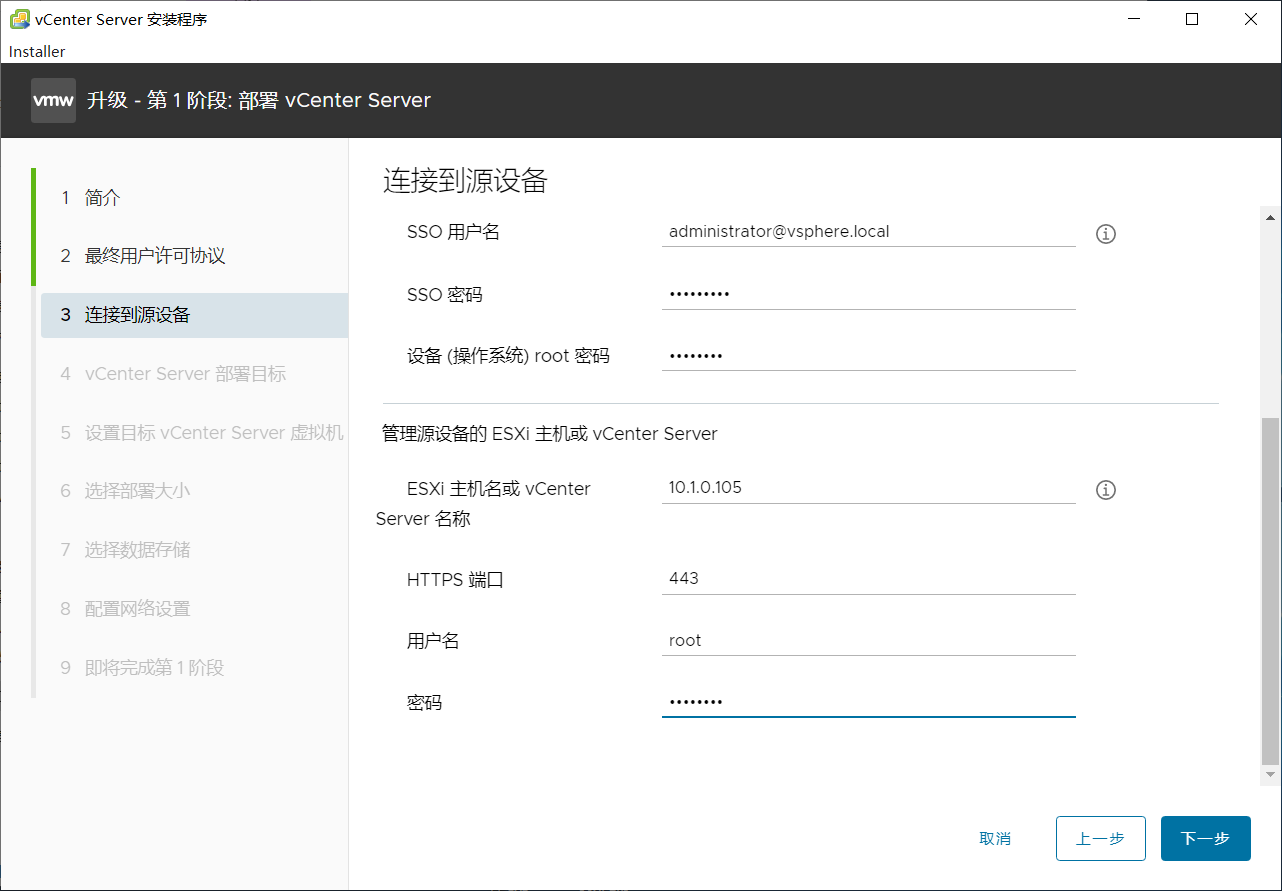Click the ESXi 主机名 input showing 10.1.0.105

coord(868,487)
